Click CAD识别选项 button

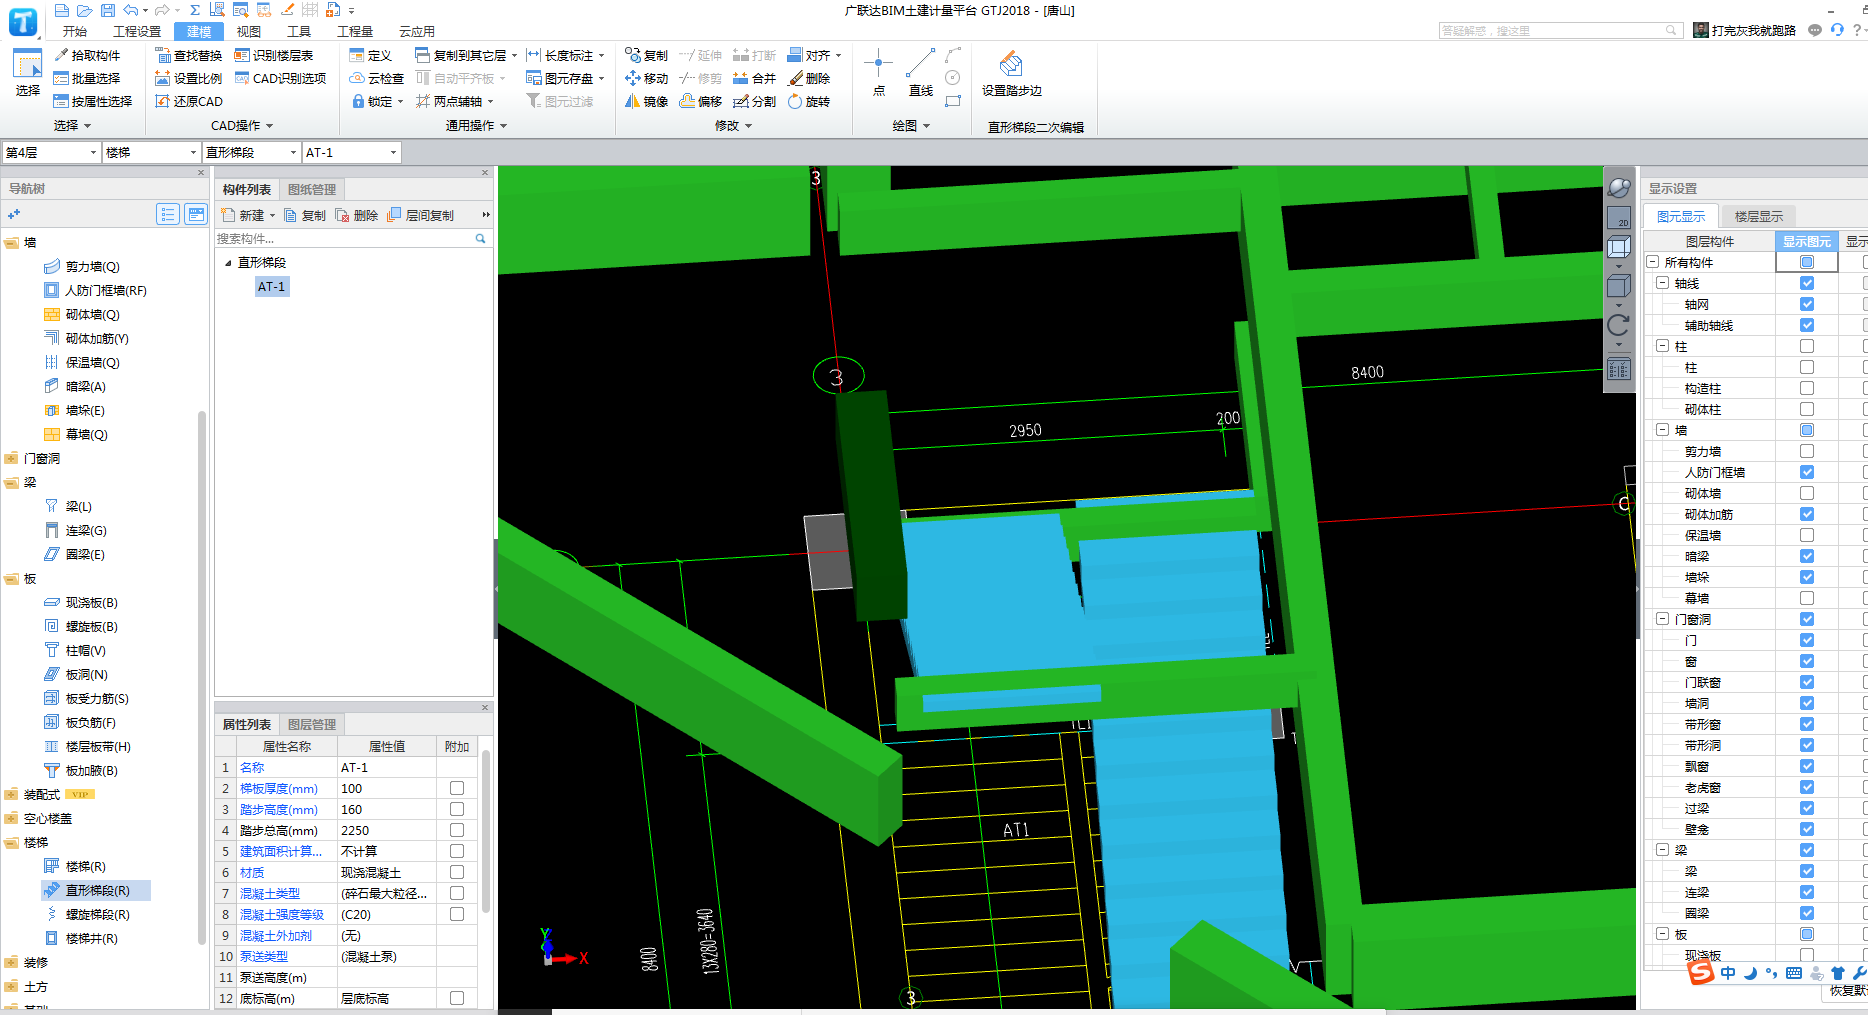pyautogui.click(x=280, y=78)
